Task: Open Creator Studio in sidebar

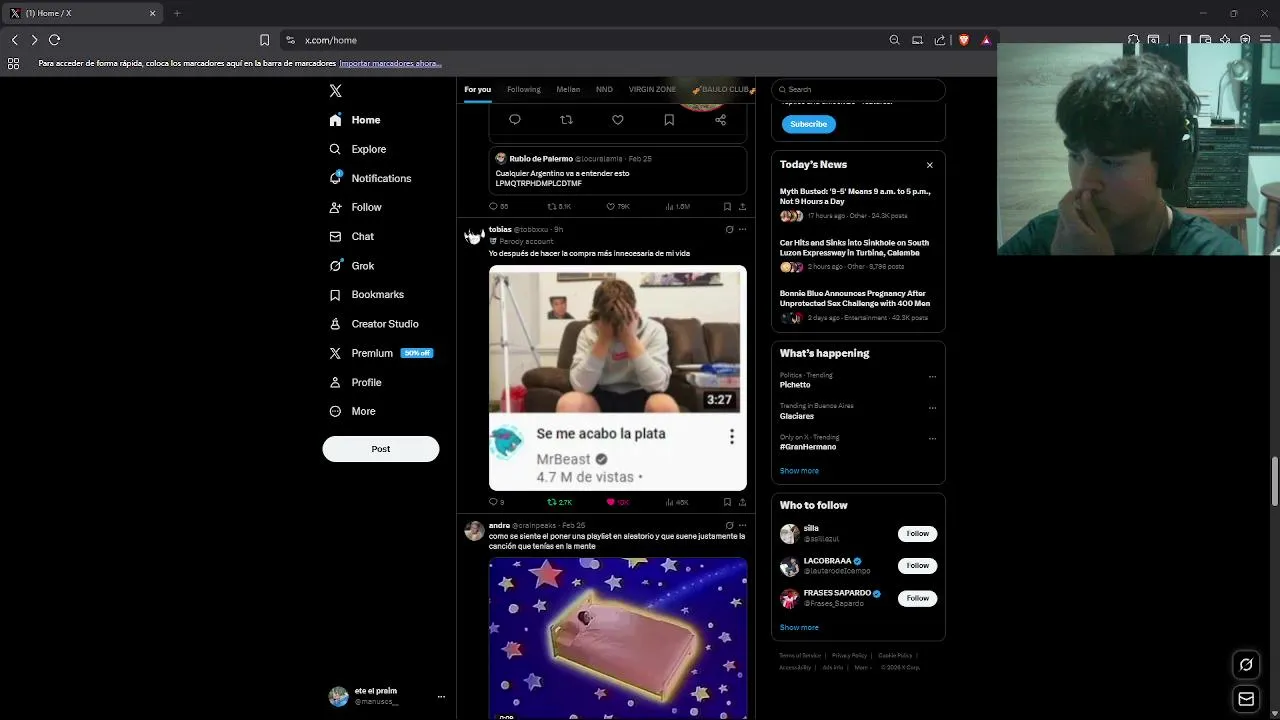Action: 373,324
